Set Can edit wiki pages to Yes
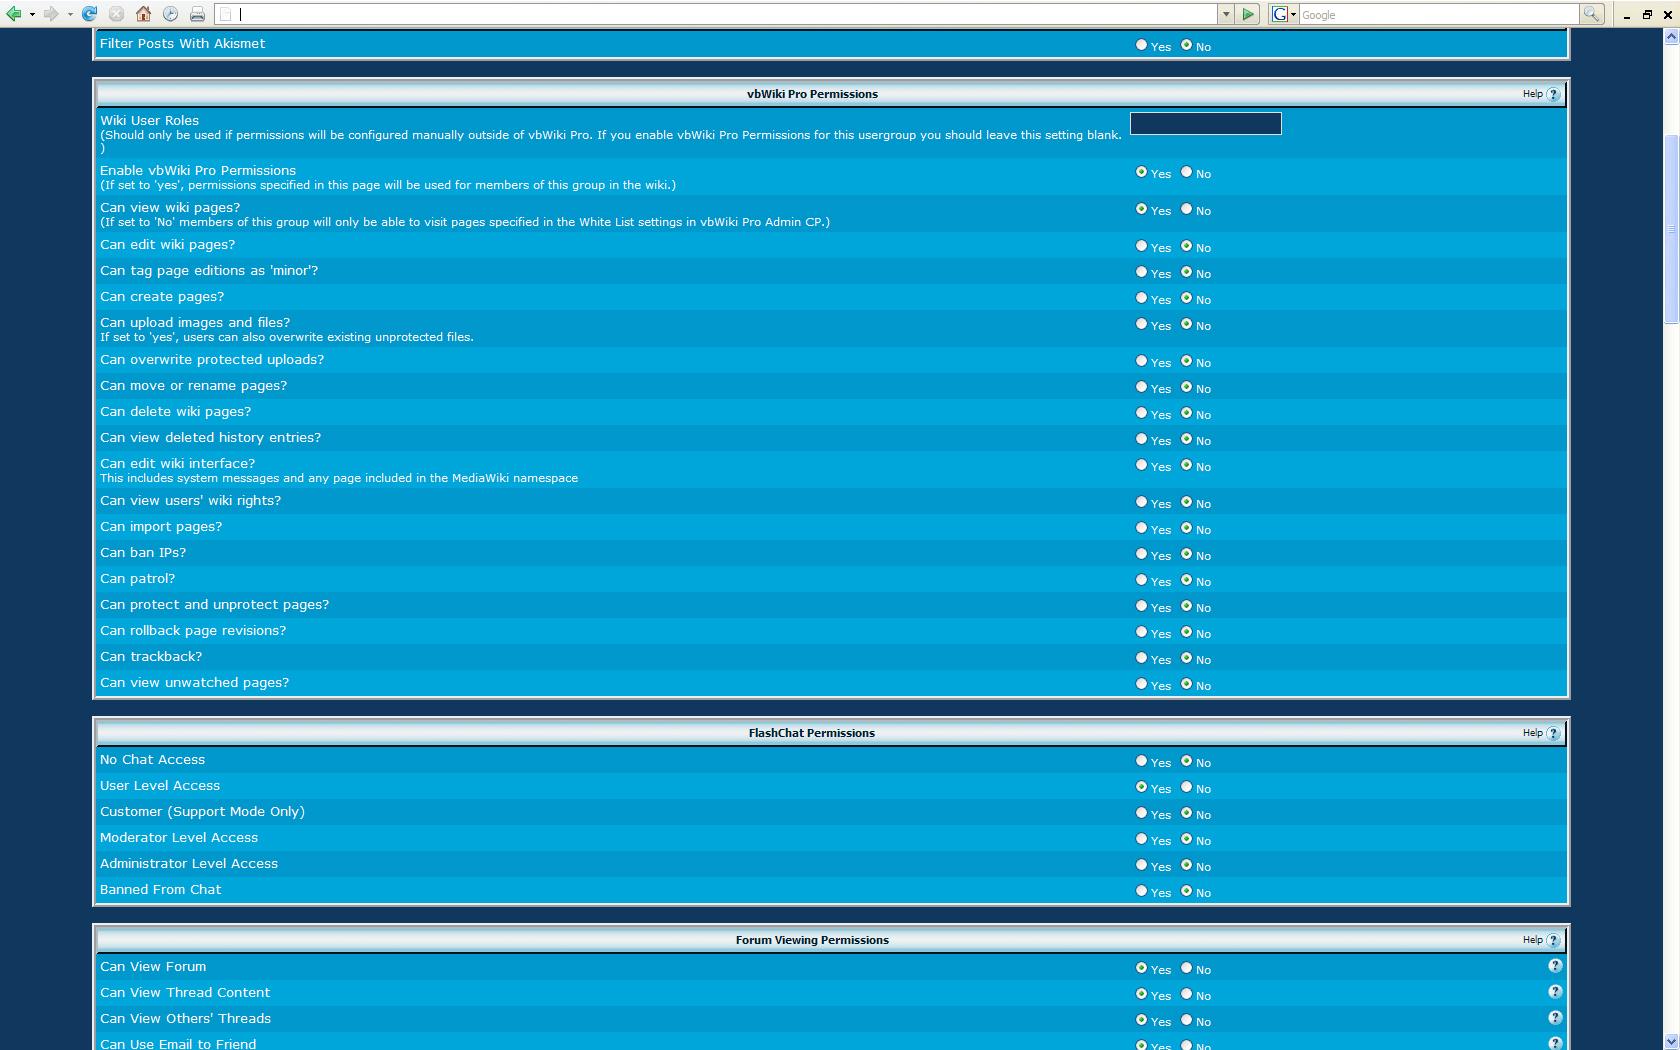Image resolution: width=1680 pixels, height=1050 pixels. pos(1141,246)
